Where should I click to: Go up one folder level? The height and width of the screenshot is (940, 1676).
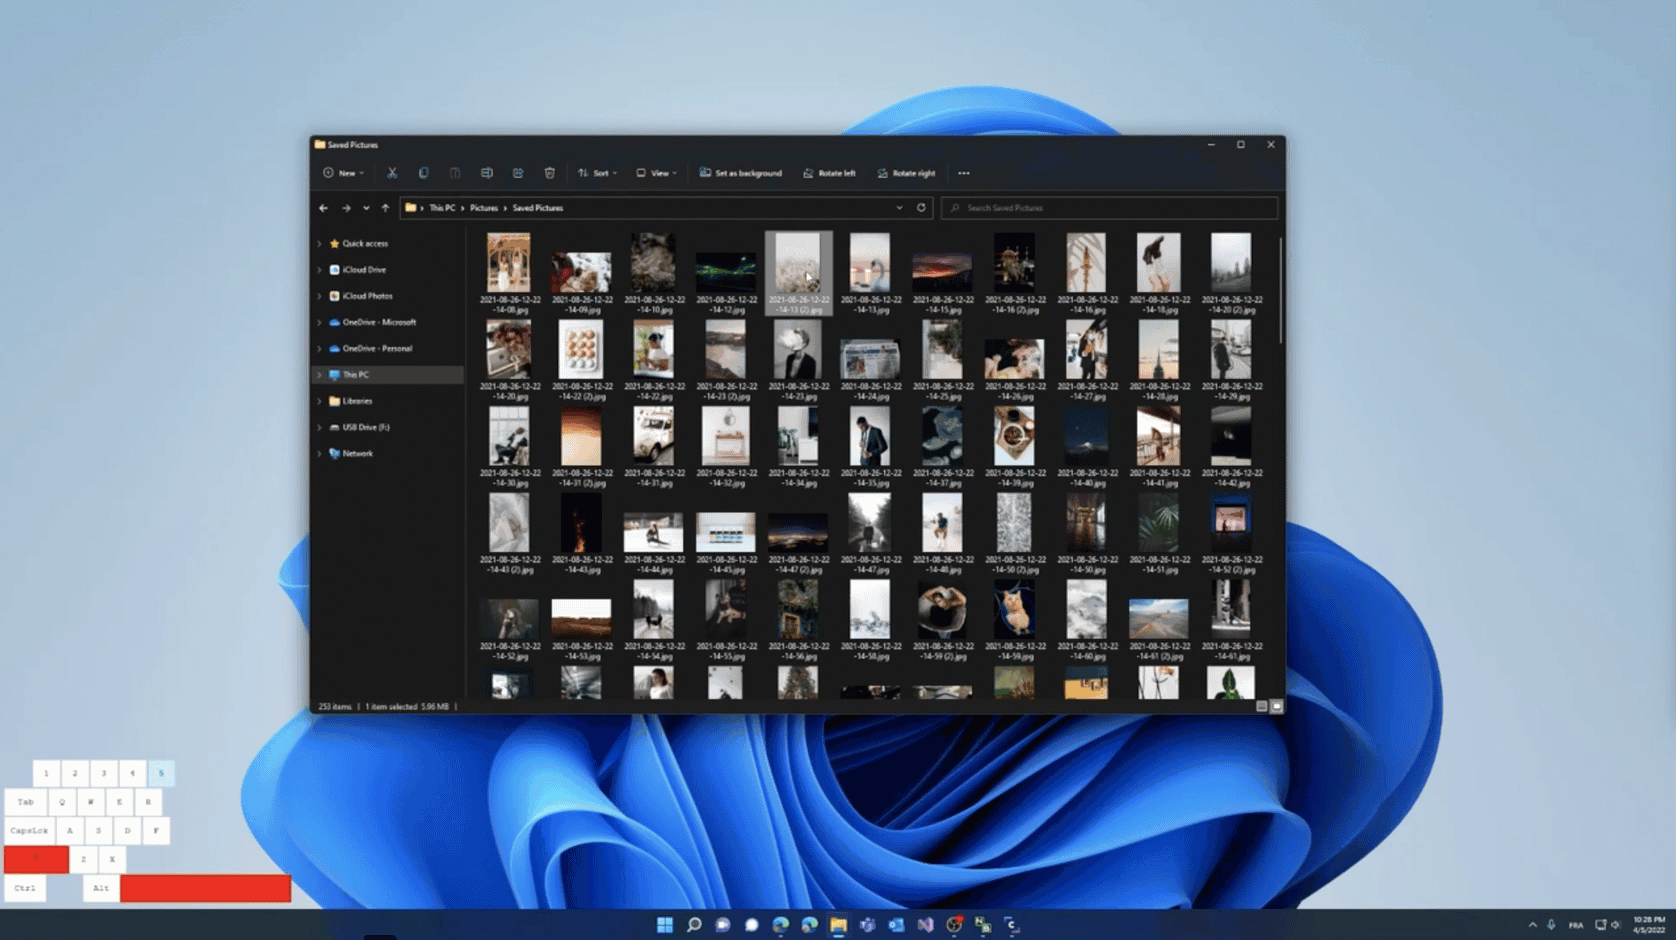385,208
